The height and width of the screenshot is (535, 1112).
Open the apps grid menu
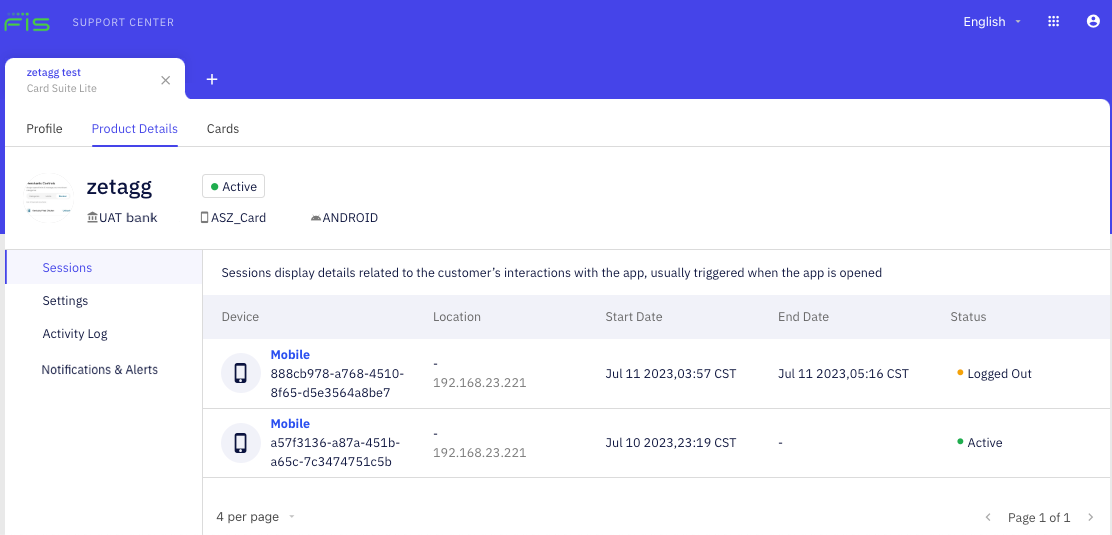pyautogui.click(x=1053, y=21)
